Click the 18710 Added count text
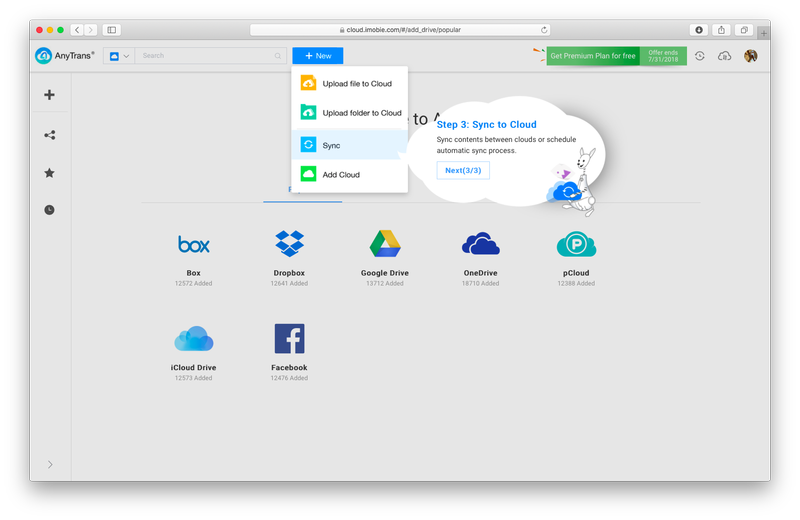This screenshot has height=520, width=800. click(481, 283)
